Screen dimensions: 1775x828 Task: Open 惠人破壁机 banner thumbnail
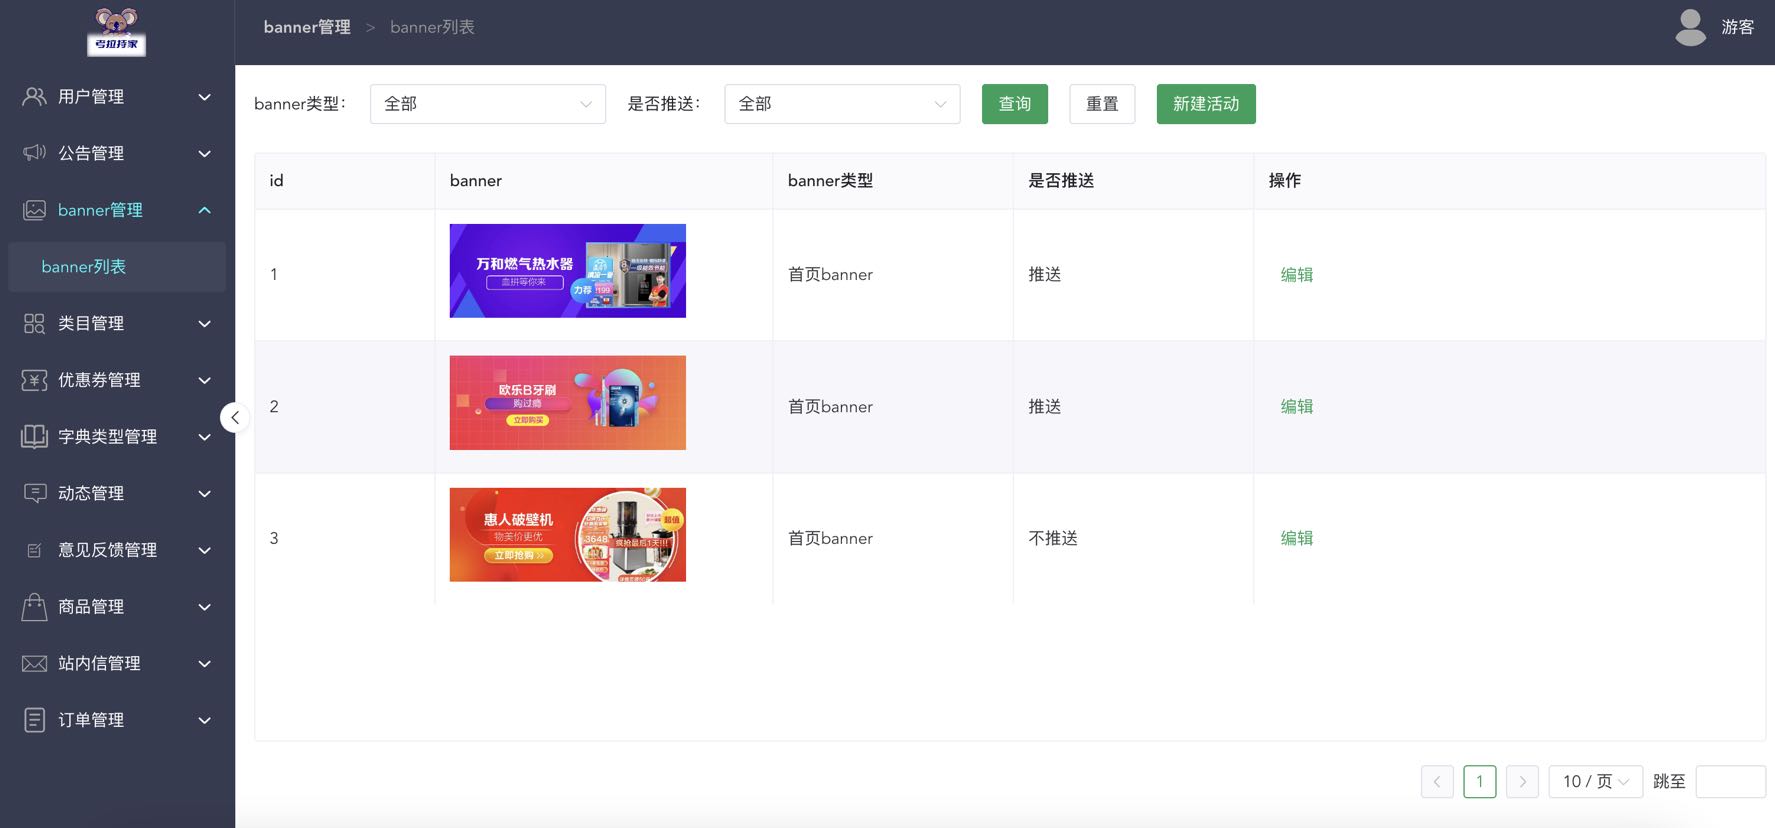pos(568,535)
